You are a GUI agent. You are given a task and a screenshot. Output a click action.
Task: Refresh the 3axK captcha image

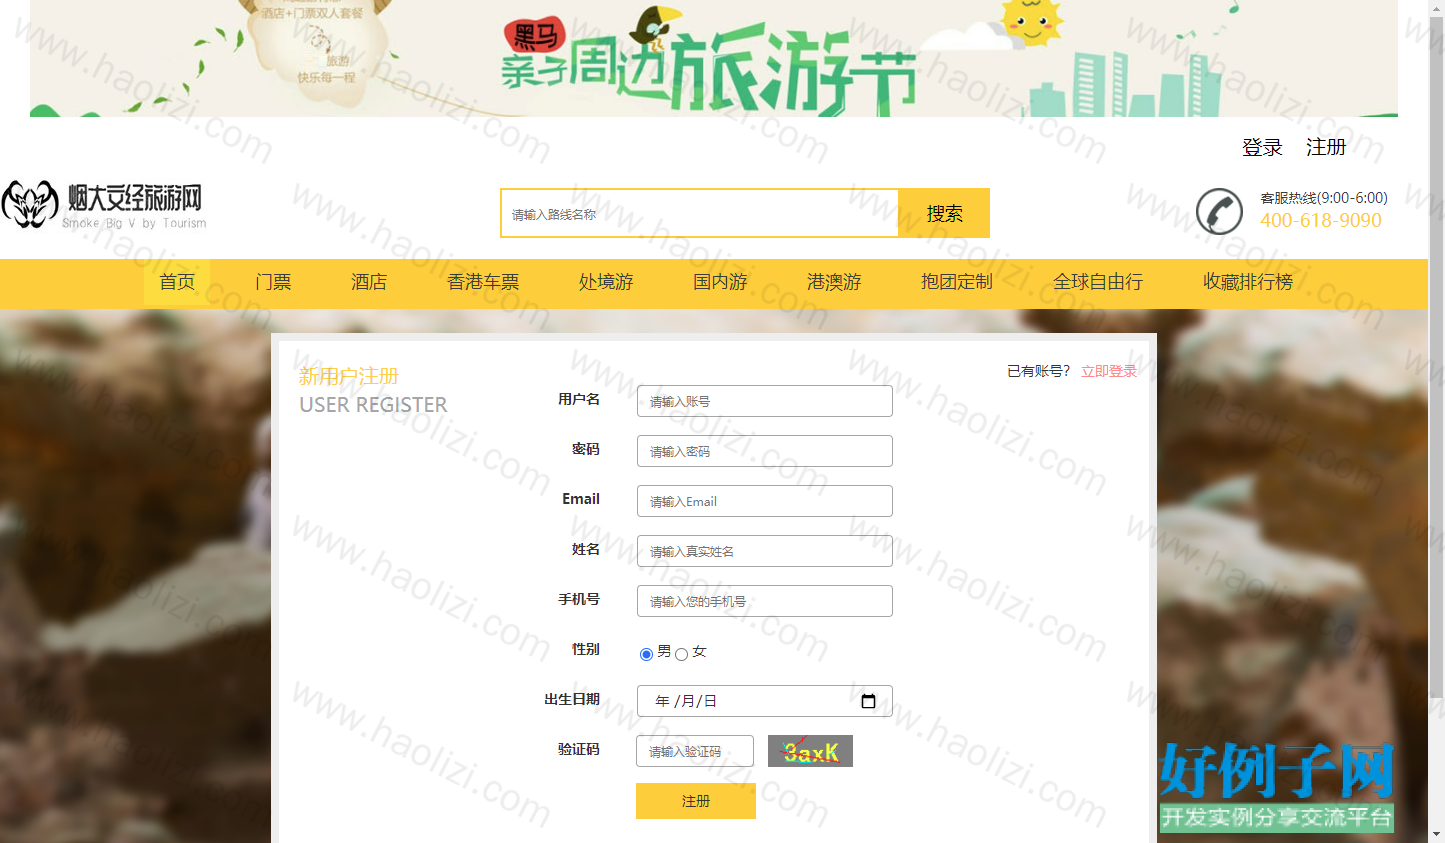pos(810,751)
